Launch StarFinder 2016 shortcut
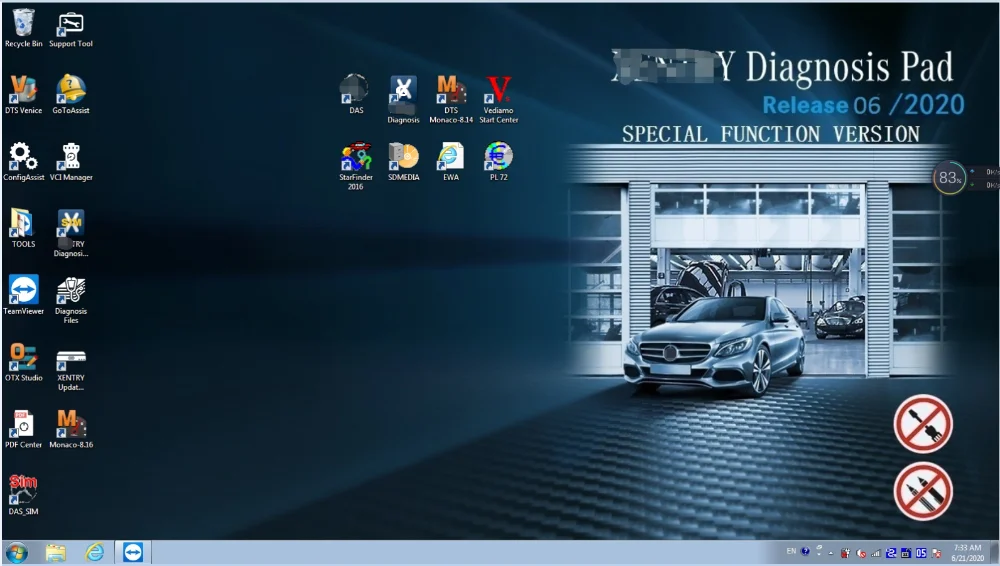 [x=355, y=165]
